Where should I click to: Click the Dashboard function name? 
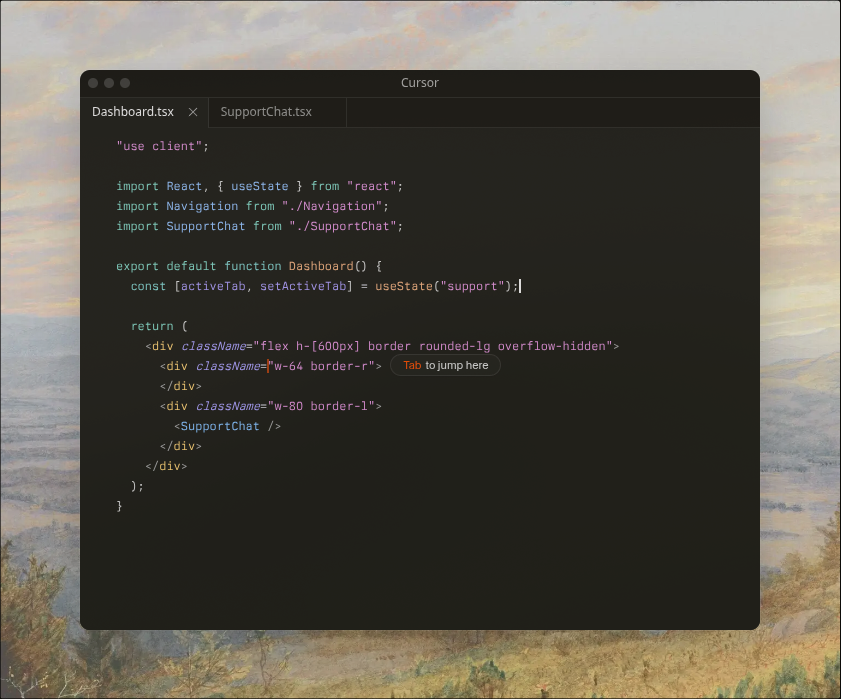pyautogui.click(x=320, y=266)
